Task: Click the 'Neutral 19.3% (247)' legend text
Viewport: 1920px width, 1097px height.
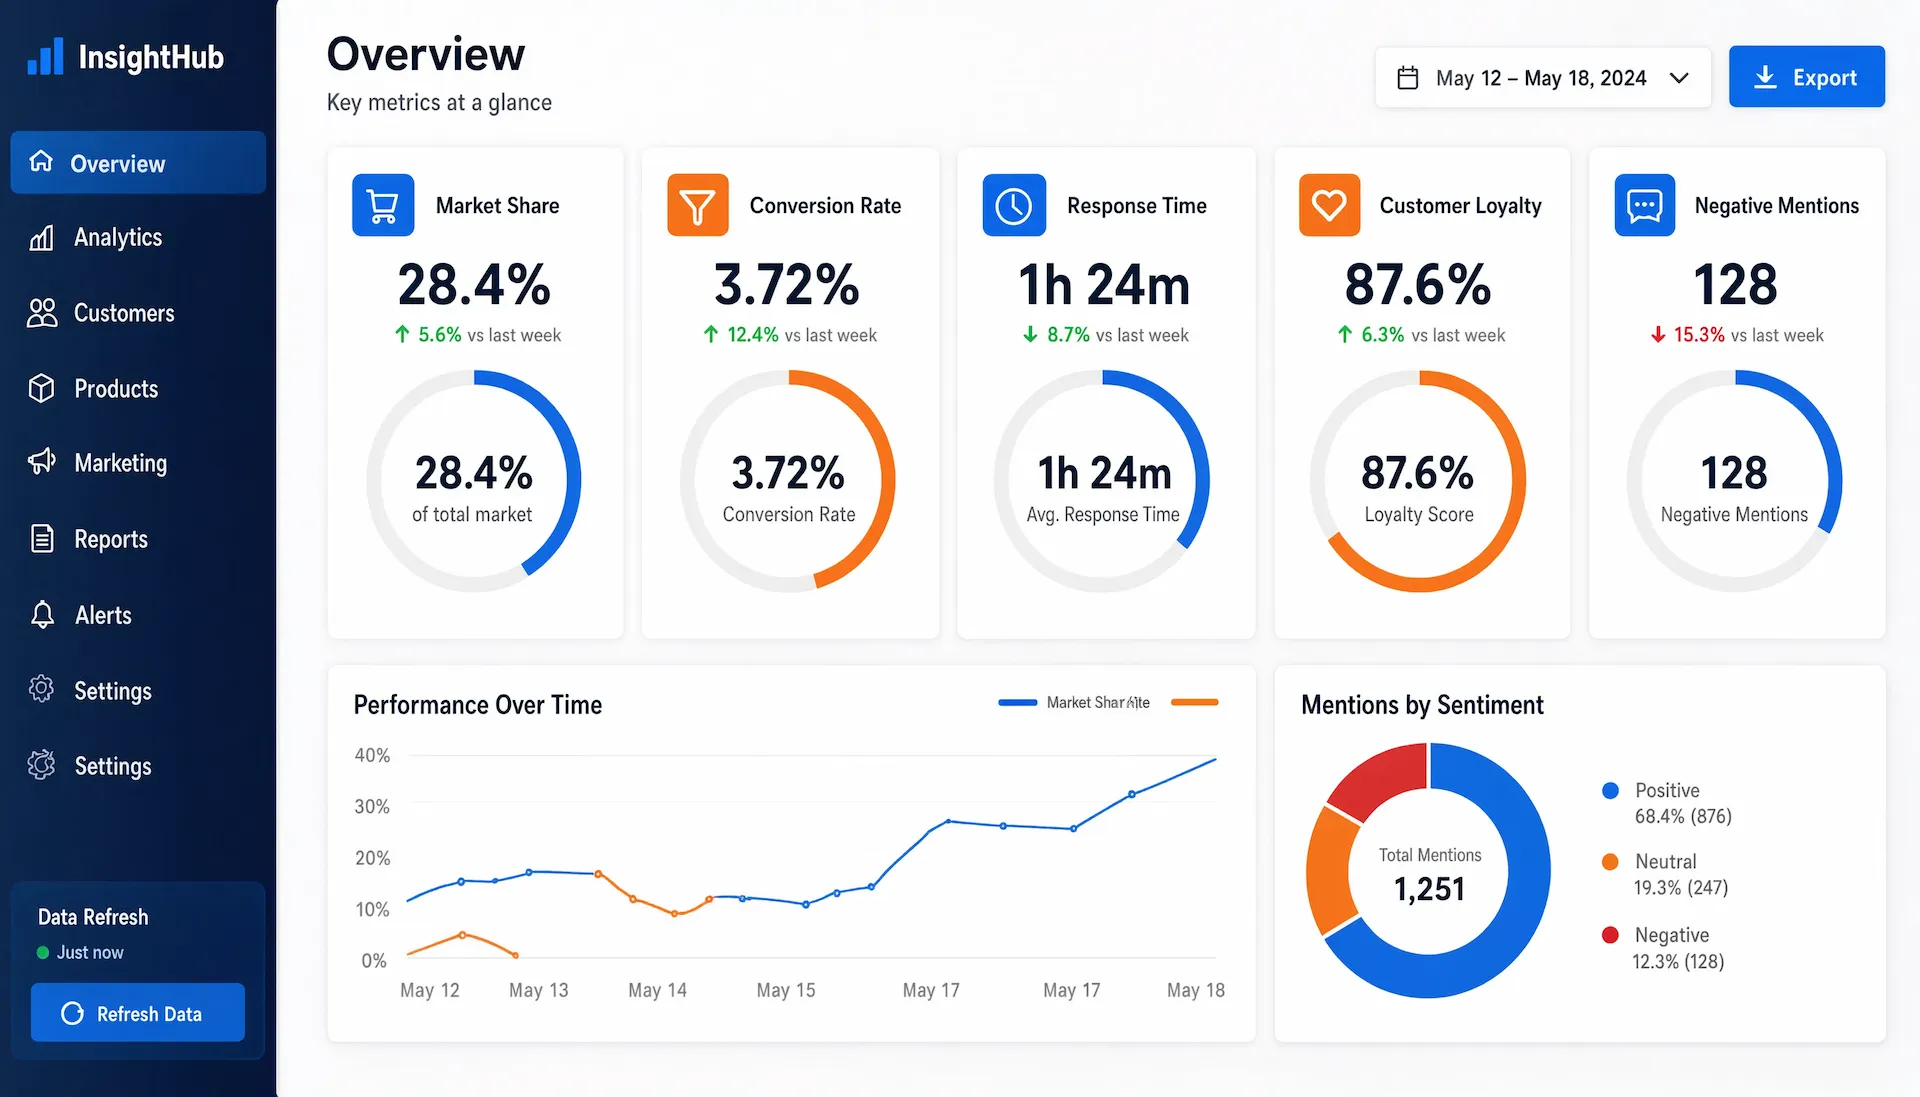Action: (1681, 874)
